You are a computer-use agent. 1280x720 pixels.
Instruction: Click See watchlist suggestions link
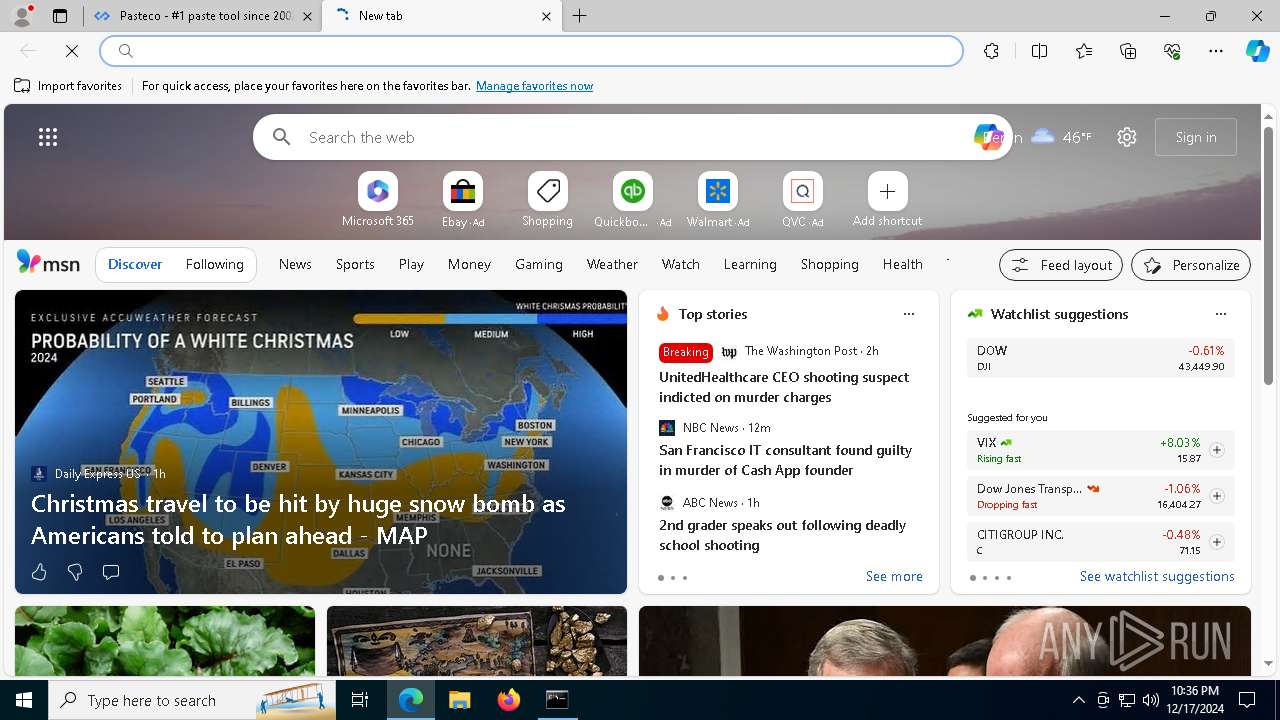pos(1157,577)
